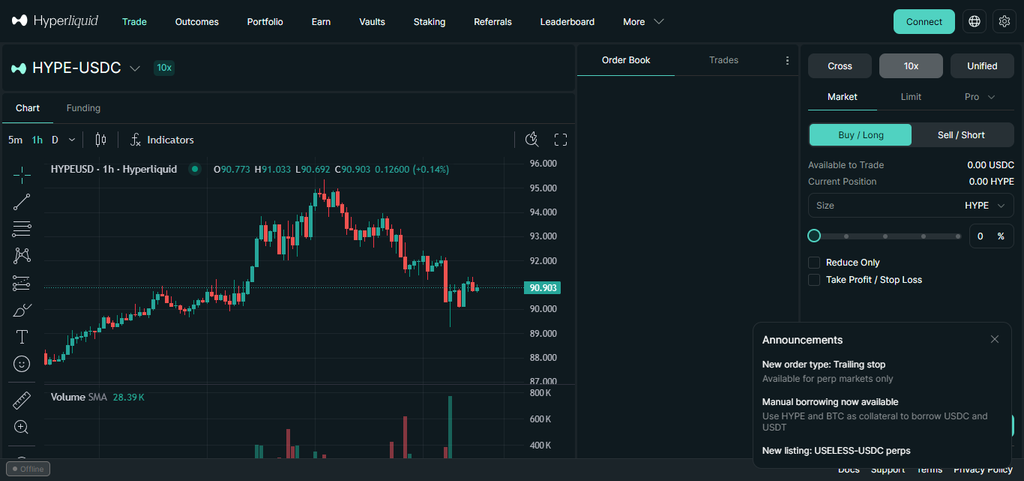Check the Reduce Only checkbox
The image size is (1024, 481).
814,262
